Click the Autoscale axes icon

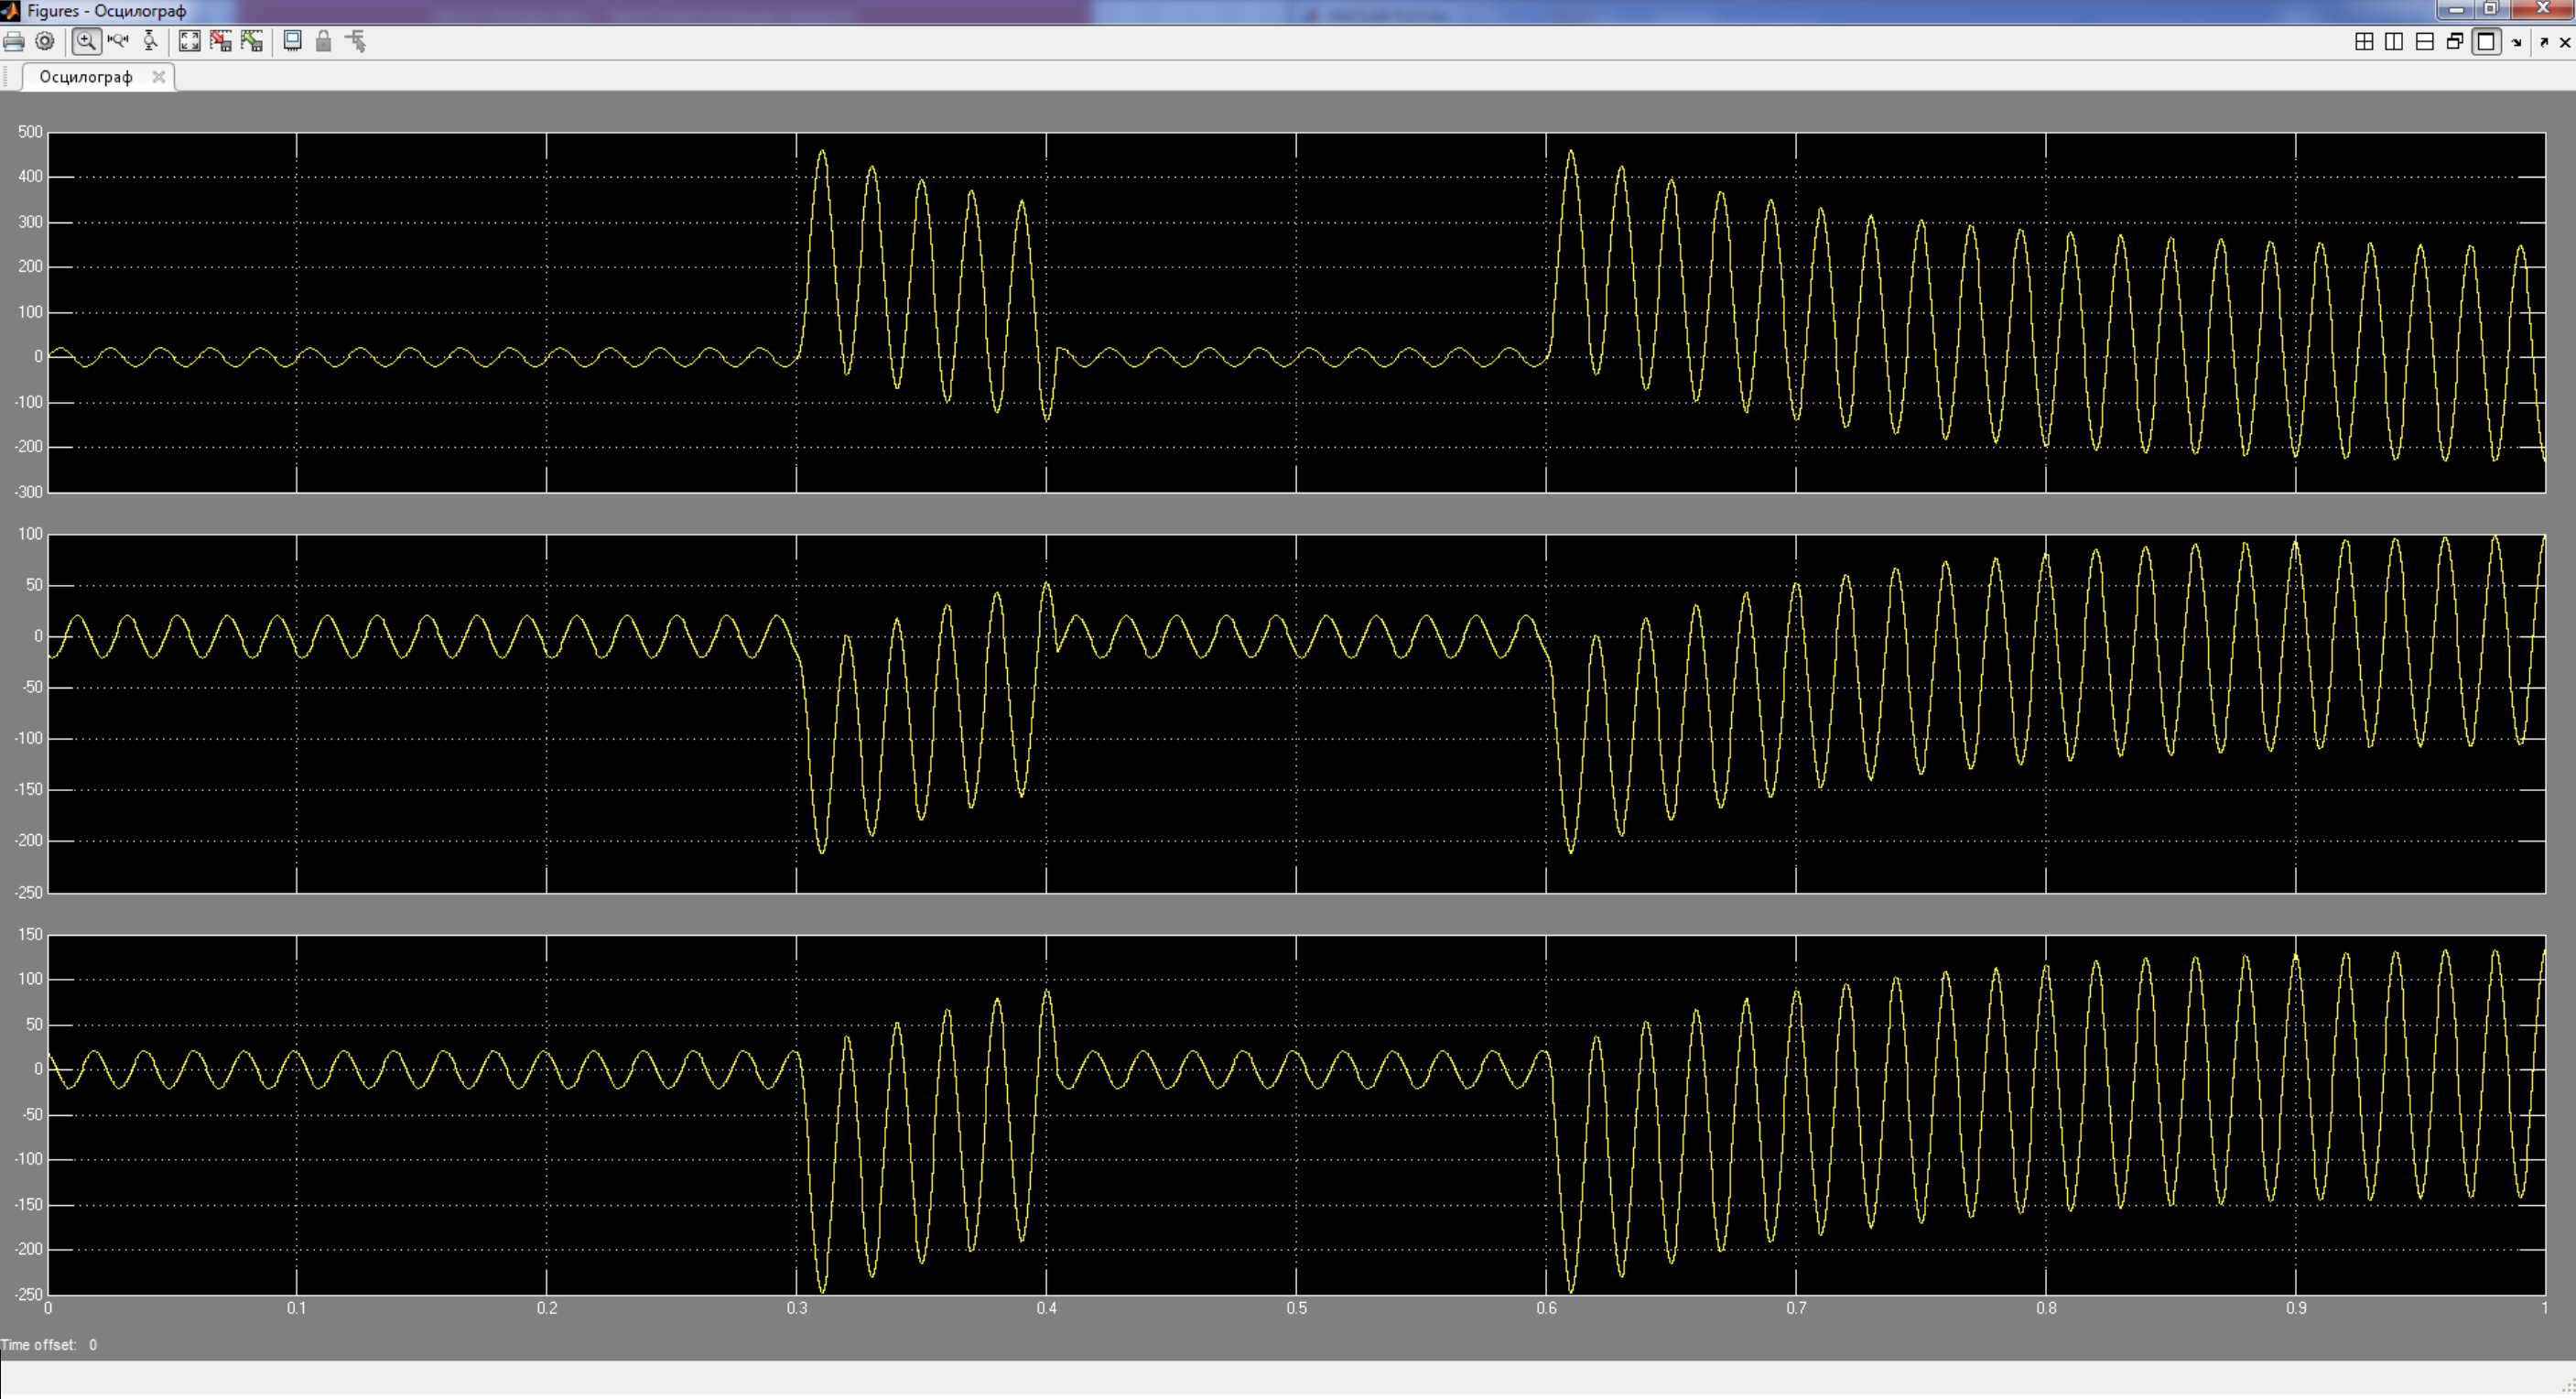coord(189,42)
